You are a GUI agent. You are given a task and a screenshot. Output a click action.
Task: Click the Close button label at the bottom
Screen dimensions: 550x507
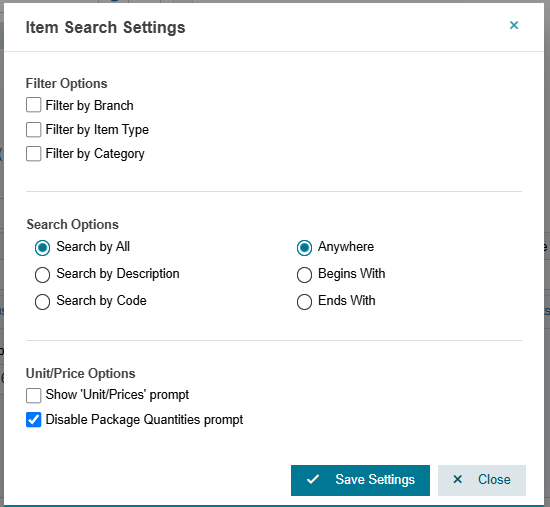point(494,479)
